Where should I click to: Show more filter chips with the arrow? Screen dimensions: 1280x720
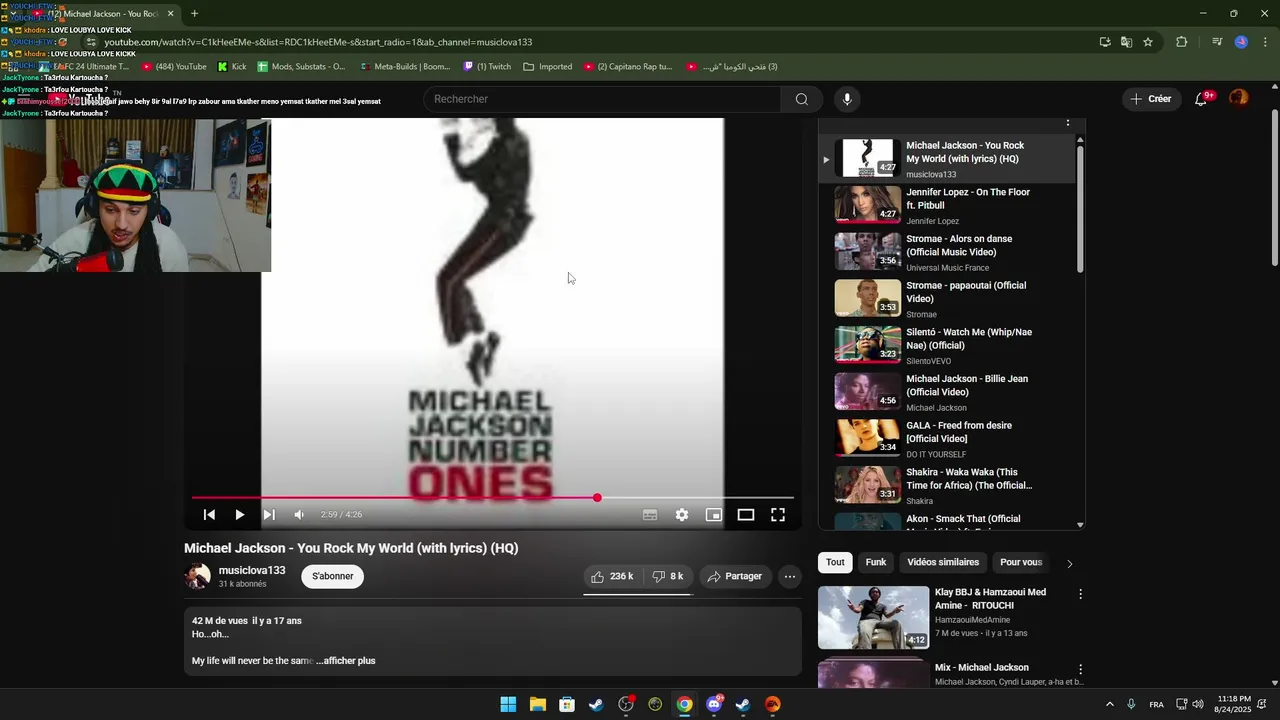click(x=1069, y=563)
